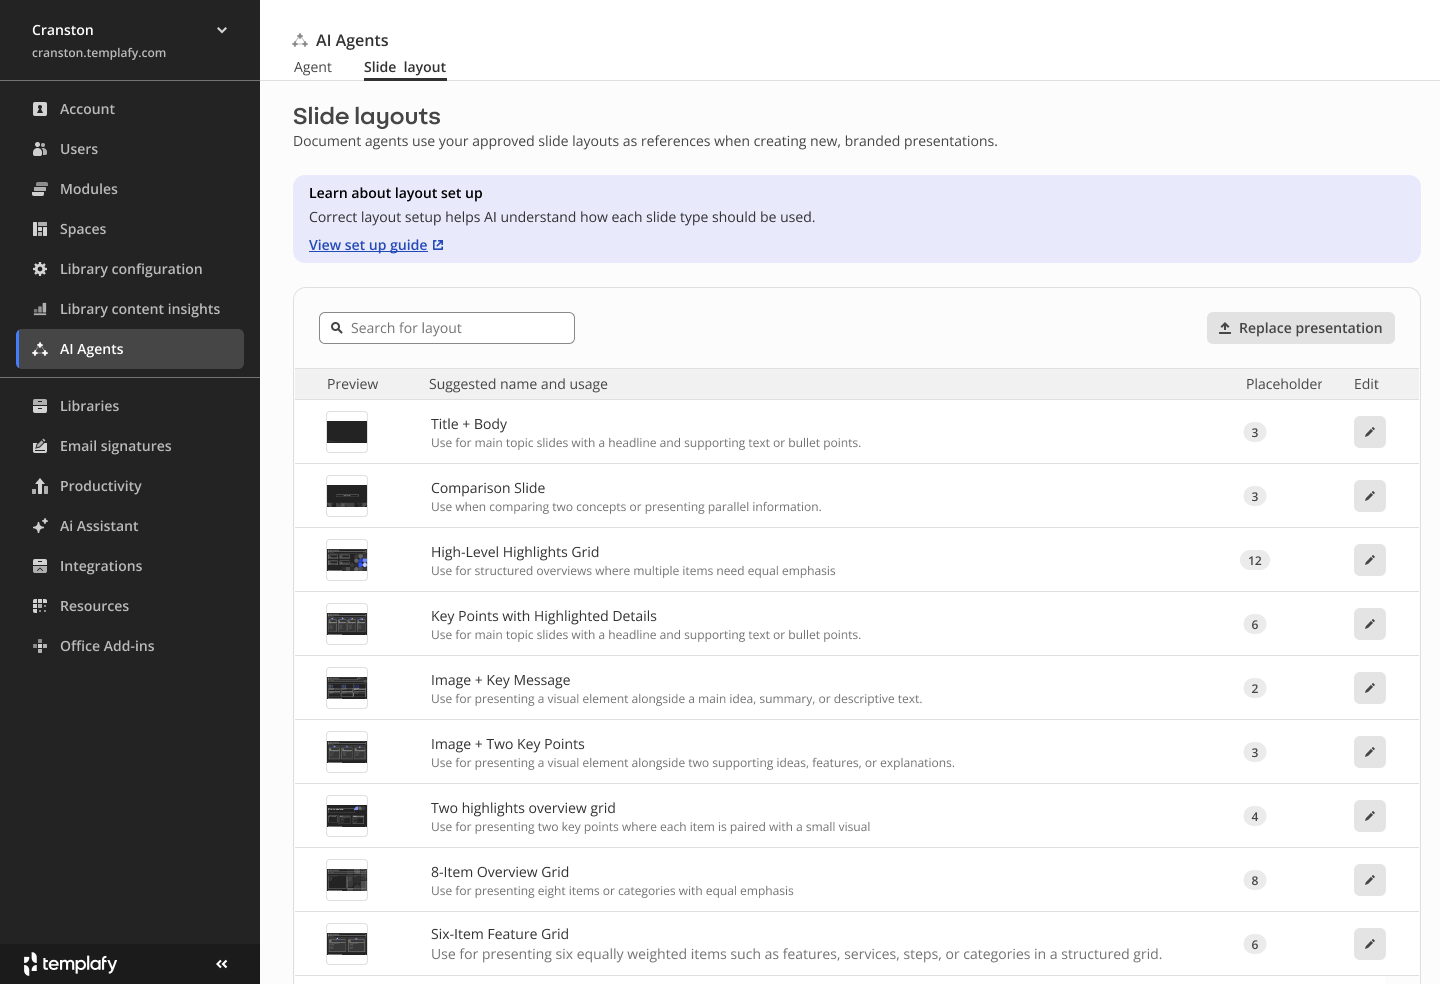This screenshot has width=1440, height=984.
Task: Click Suggested name and usage column header
Action: (x=518, y=384)
